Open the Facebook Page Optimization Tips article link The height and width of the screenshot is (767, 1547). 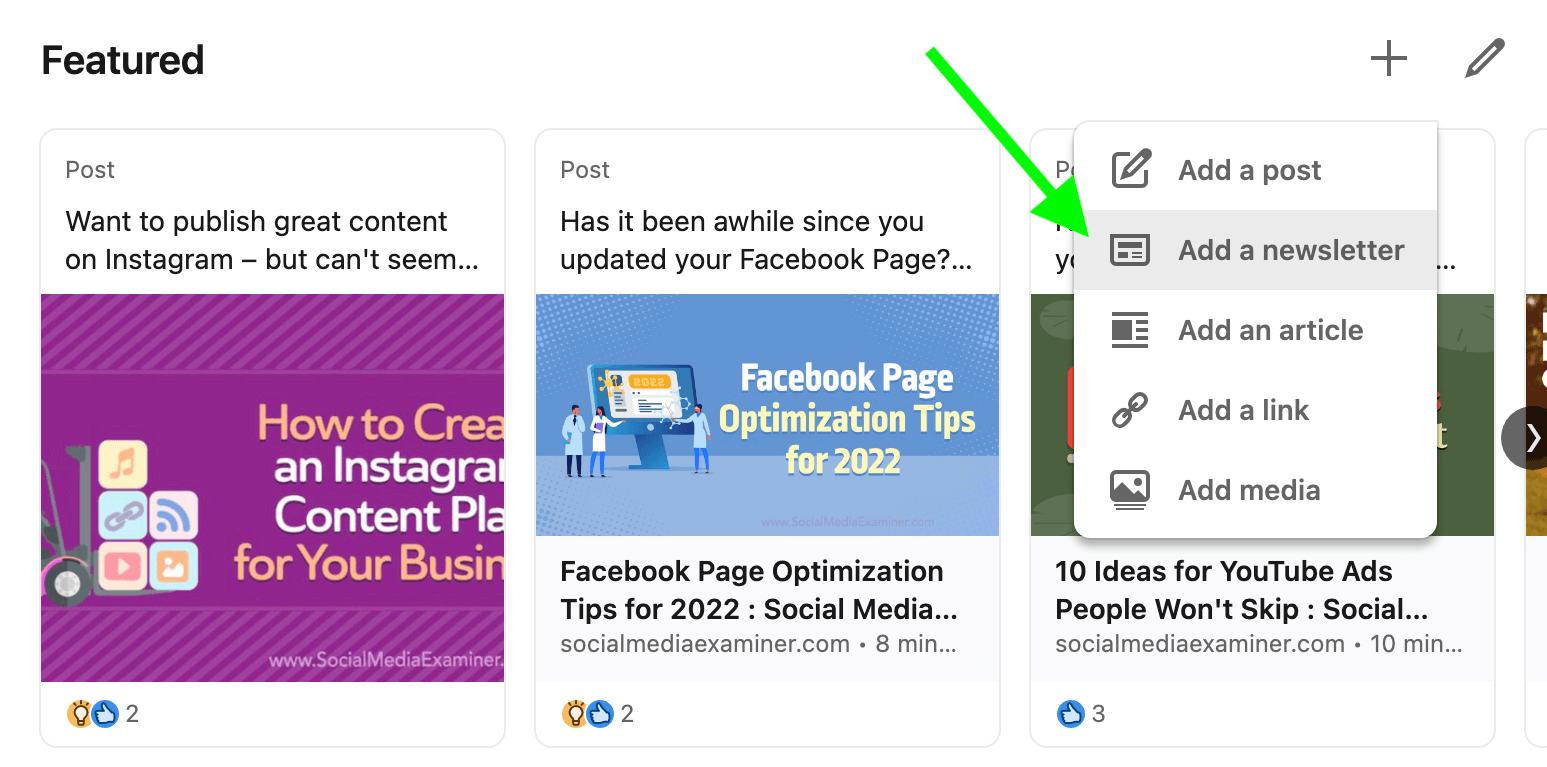pyautogui.click(x=758, y=590)
